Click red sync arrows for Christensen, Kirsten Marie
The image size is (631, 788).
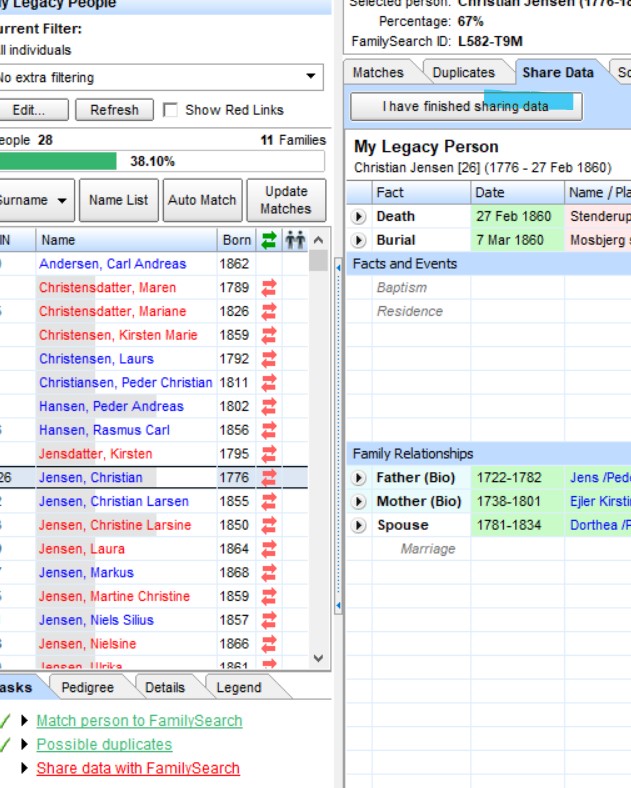coord(269,335)
